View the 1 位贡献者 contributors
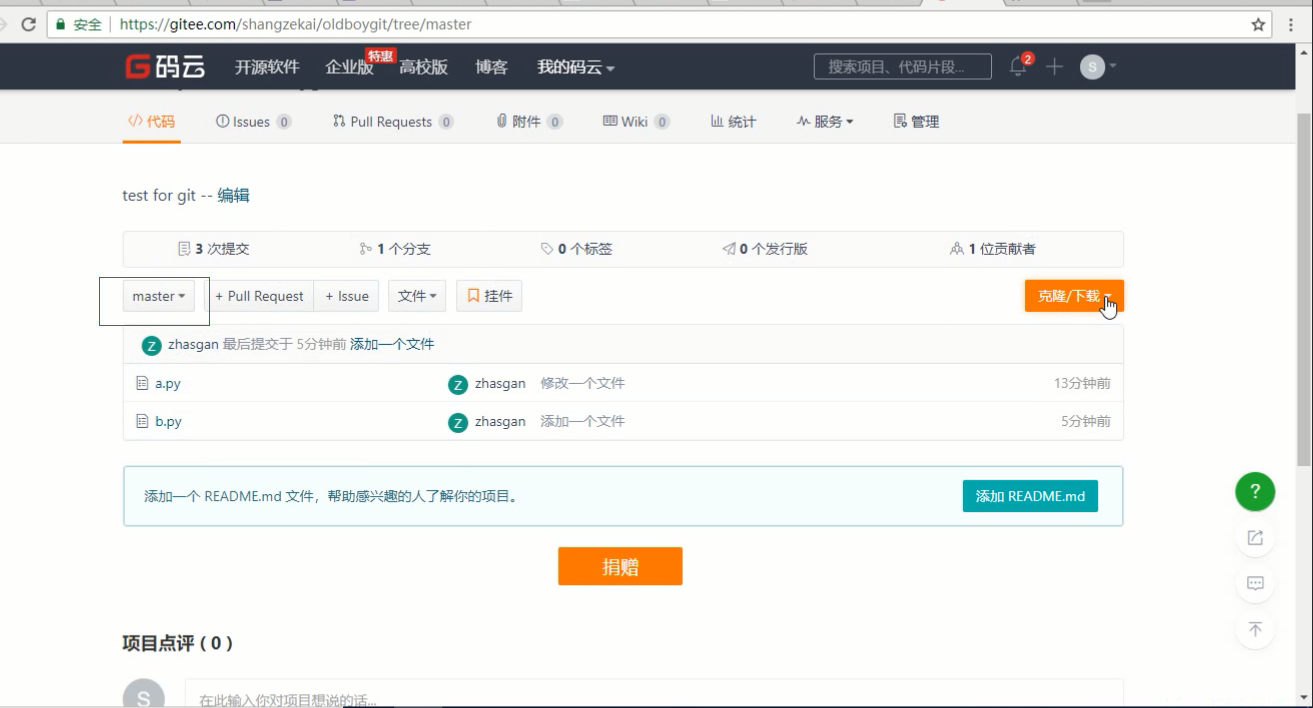This screenshot has width=1313, height=708. pos(993,249)
